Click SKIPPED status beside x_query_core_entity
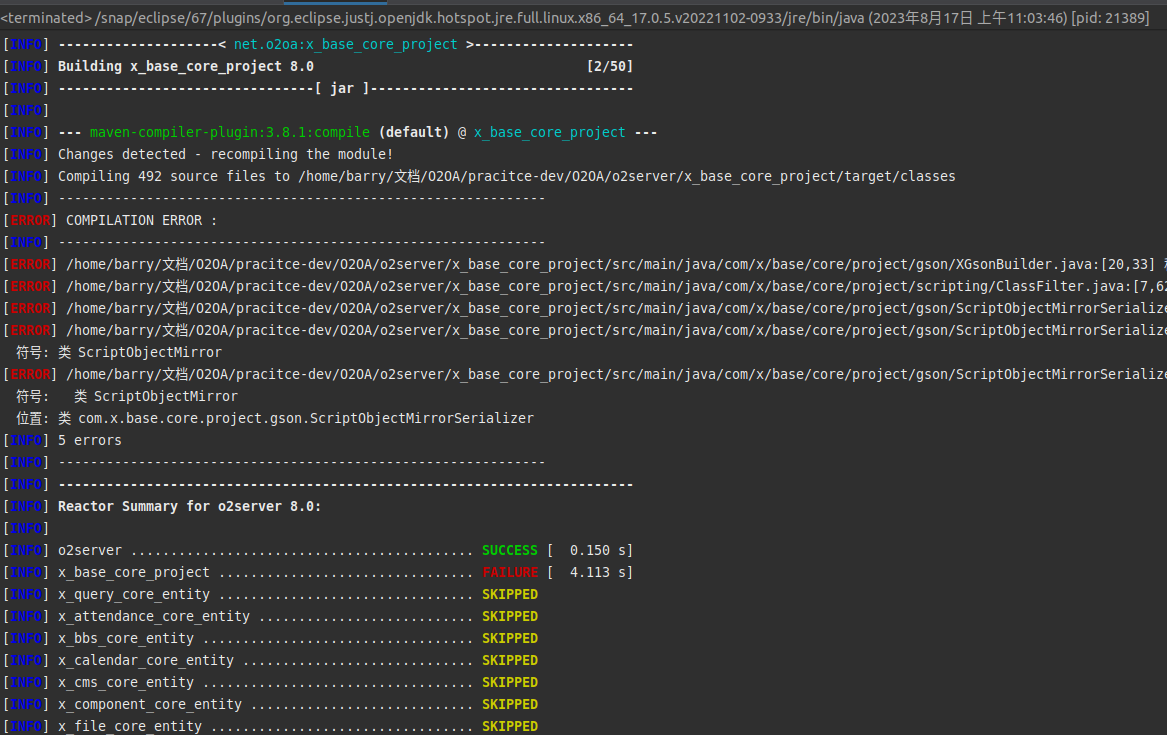This screenshot has width=1167, height=735. (x=509, y=594)
